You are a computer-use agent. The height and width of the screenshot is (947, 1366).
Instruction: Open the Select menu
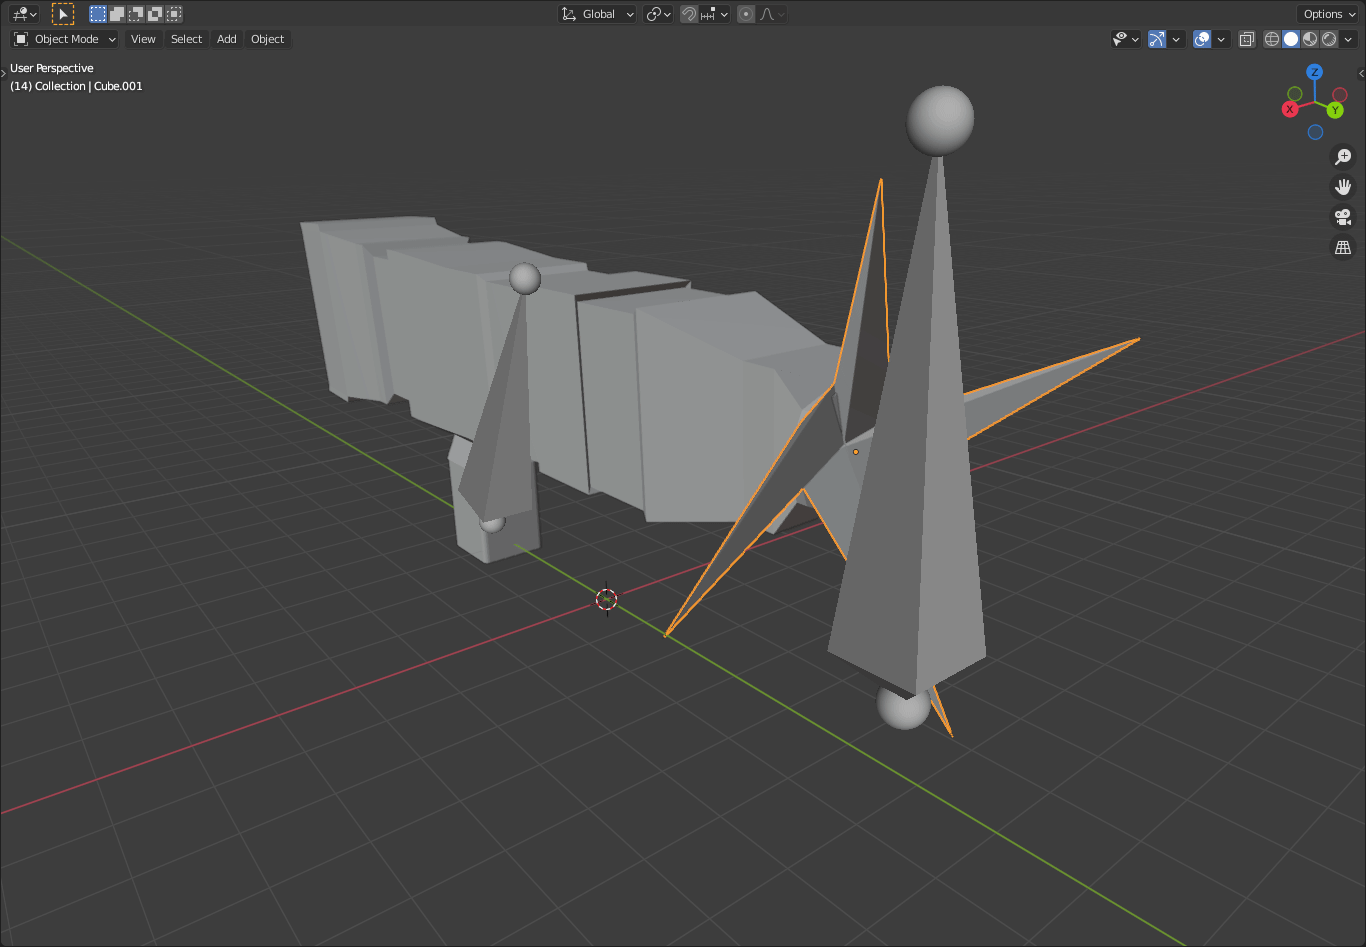click(x=186, y=39)
